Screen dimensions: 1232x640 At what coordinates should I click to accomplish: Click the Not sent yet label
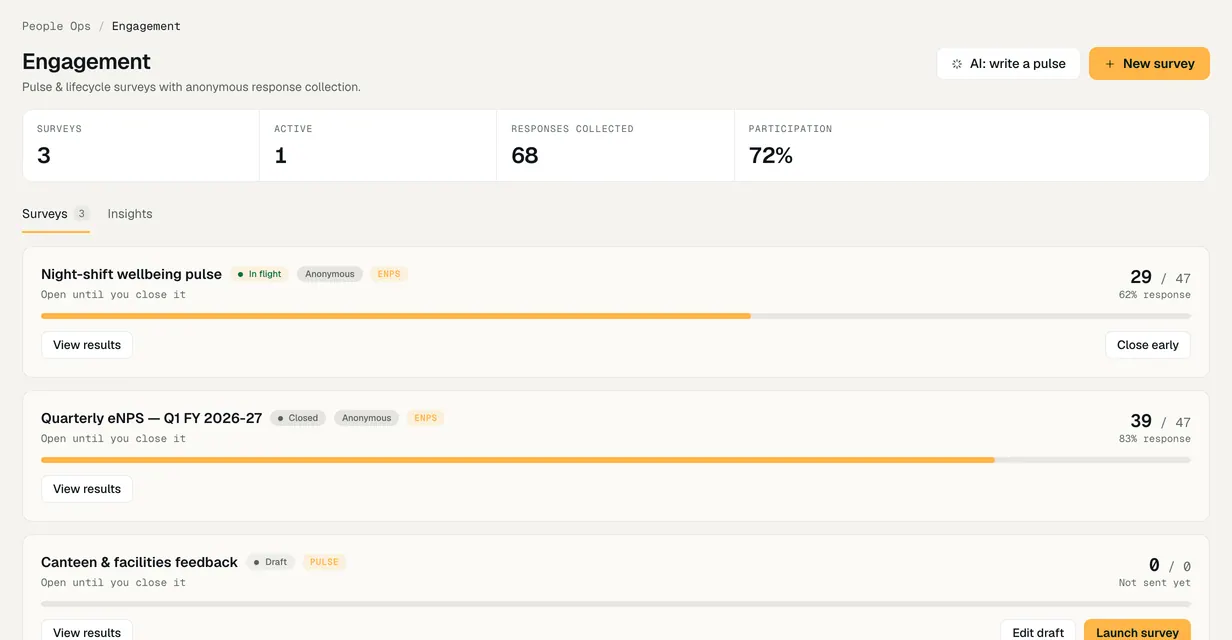pyautogui.click(x=1155, y=583)
